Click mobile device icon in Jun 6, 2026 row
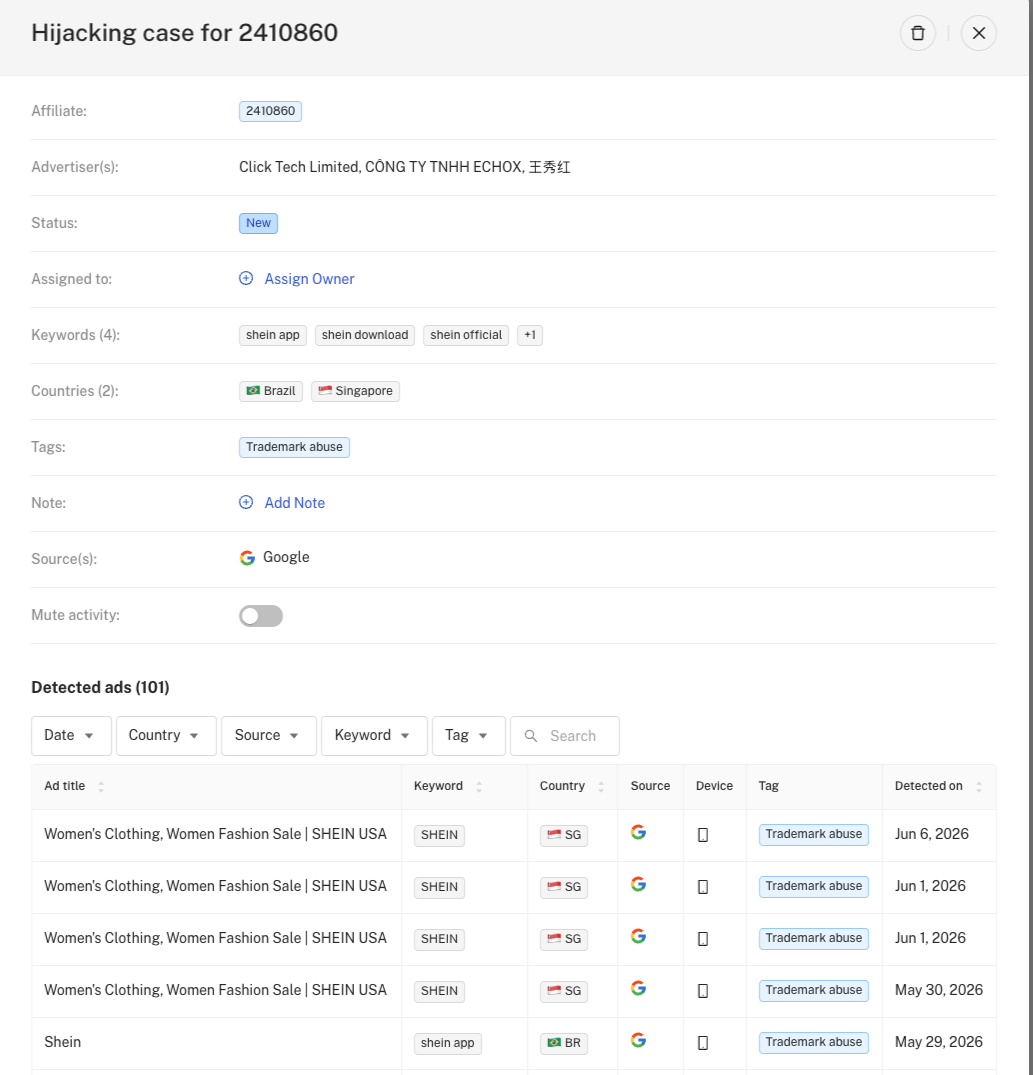This screenshot has height=1075, width=1033. (703, 835)
